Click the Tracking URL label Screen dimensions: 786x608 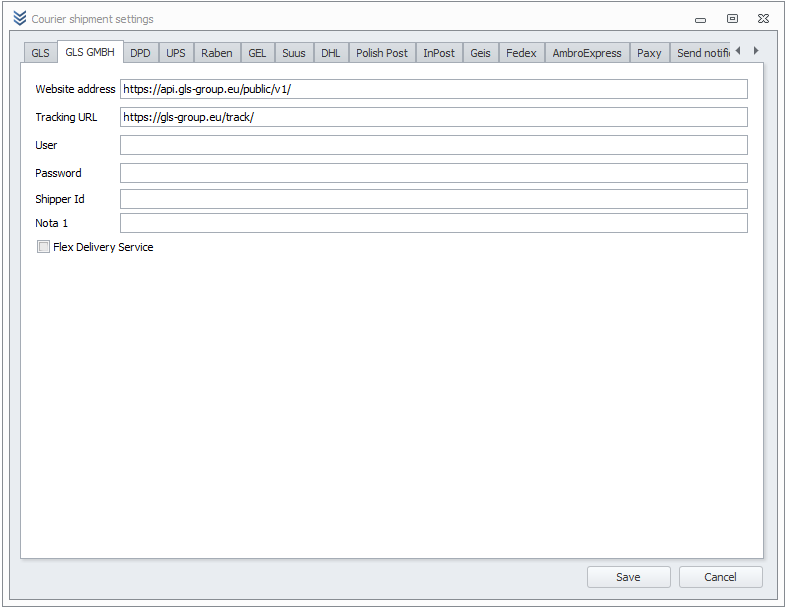(66, 117)
